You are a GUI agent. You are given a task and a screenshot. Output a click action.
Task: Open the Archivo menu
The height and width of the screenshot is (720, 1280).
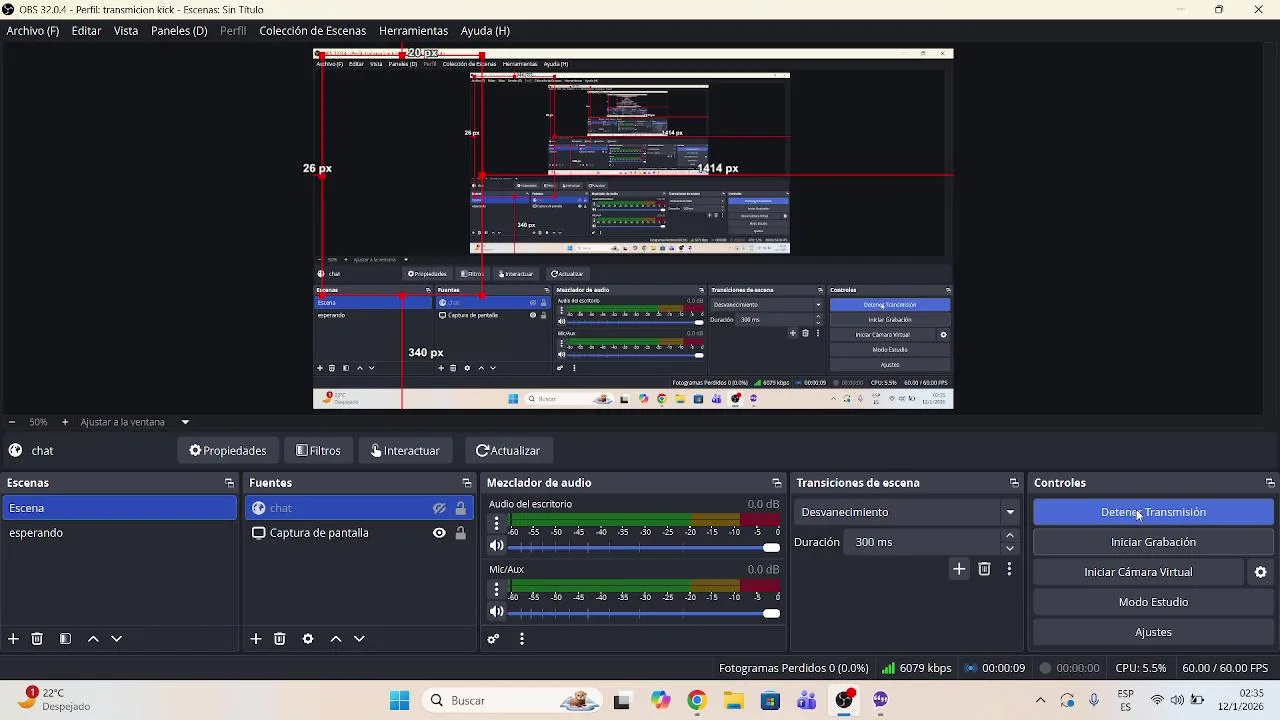pyautogui.click(x=33, y=31)
